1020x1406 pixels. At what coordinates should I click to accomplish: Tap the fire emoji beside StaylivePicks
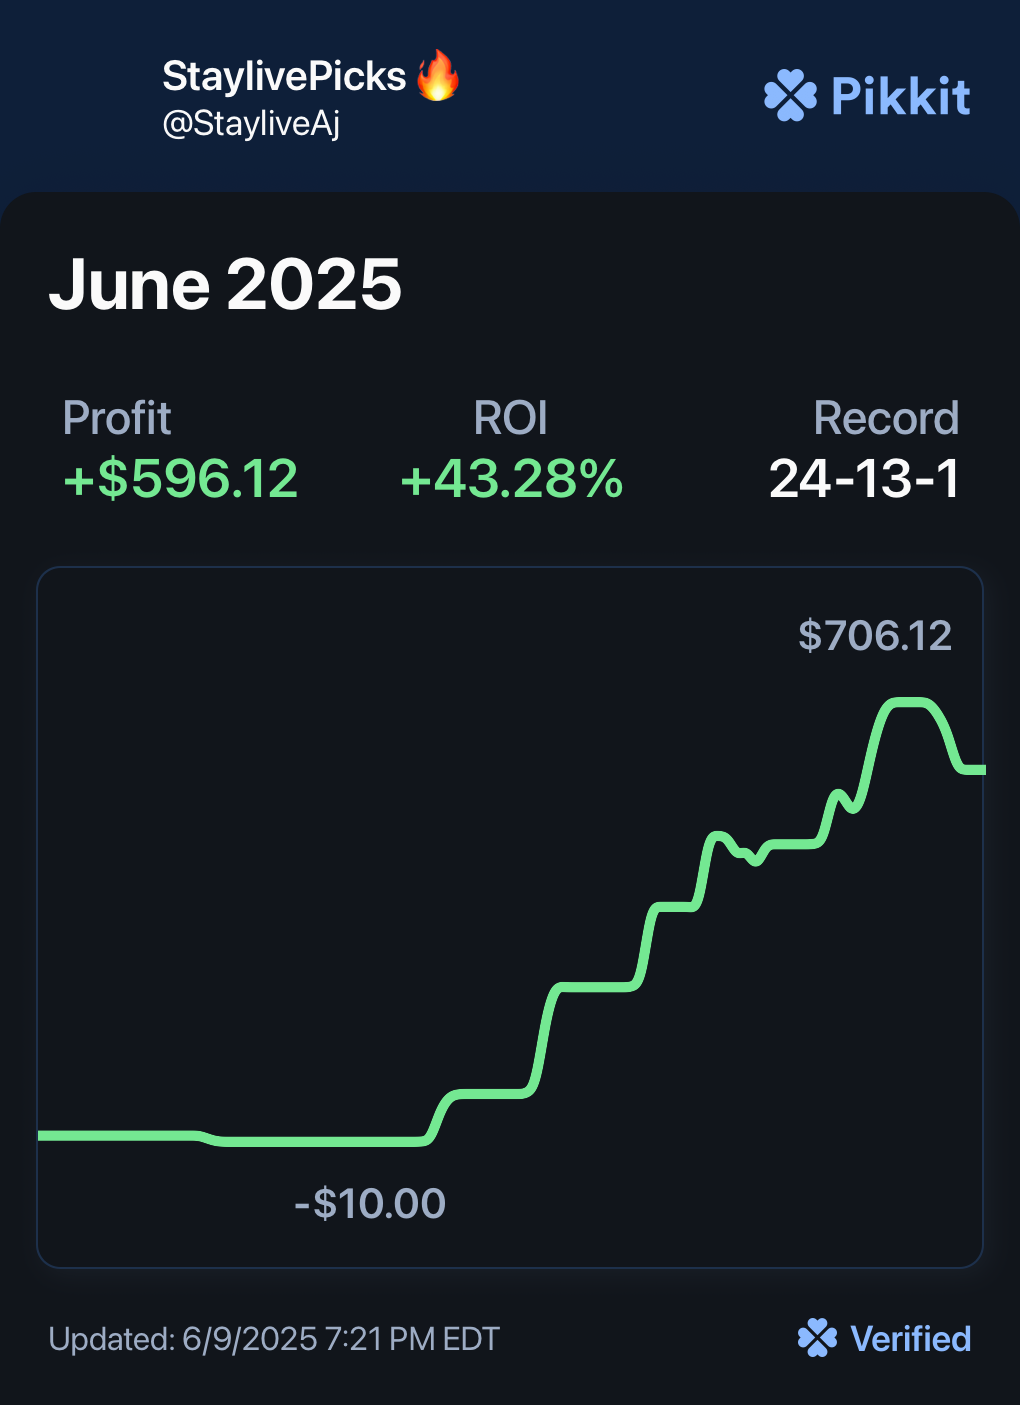(x=437, y=77)
